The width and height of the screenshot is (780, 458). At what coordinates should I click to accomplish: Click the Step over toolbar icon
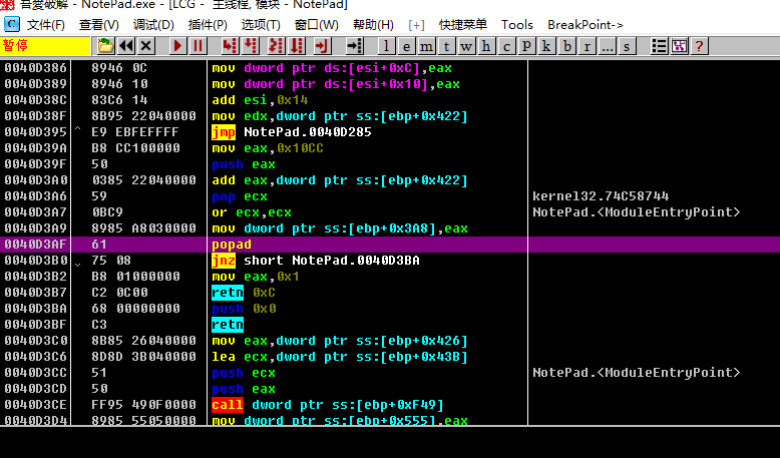click(x=251, y=46)
